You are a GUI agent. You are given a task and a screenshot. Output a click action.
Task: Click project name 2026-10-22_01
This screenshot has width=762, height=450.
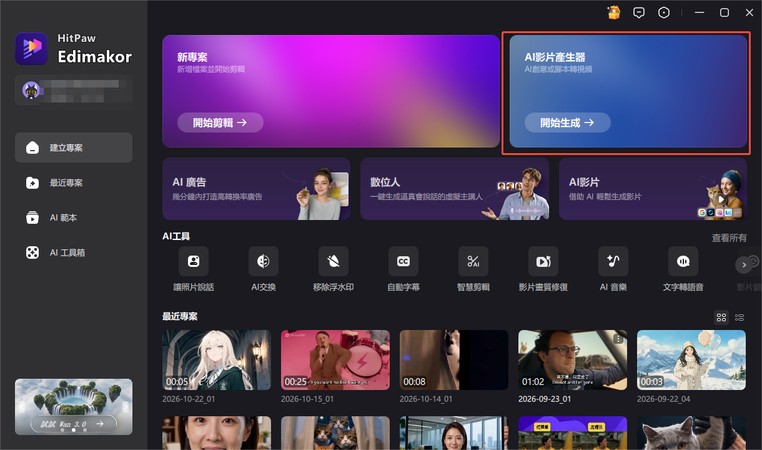[189, 399]
